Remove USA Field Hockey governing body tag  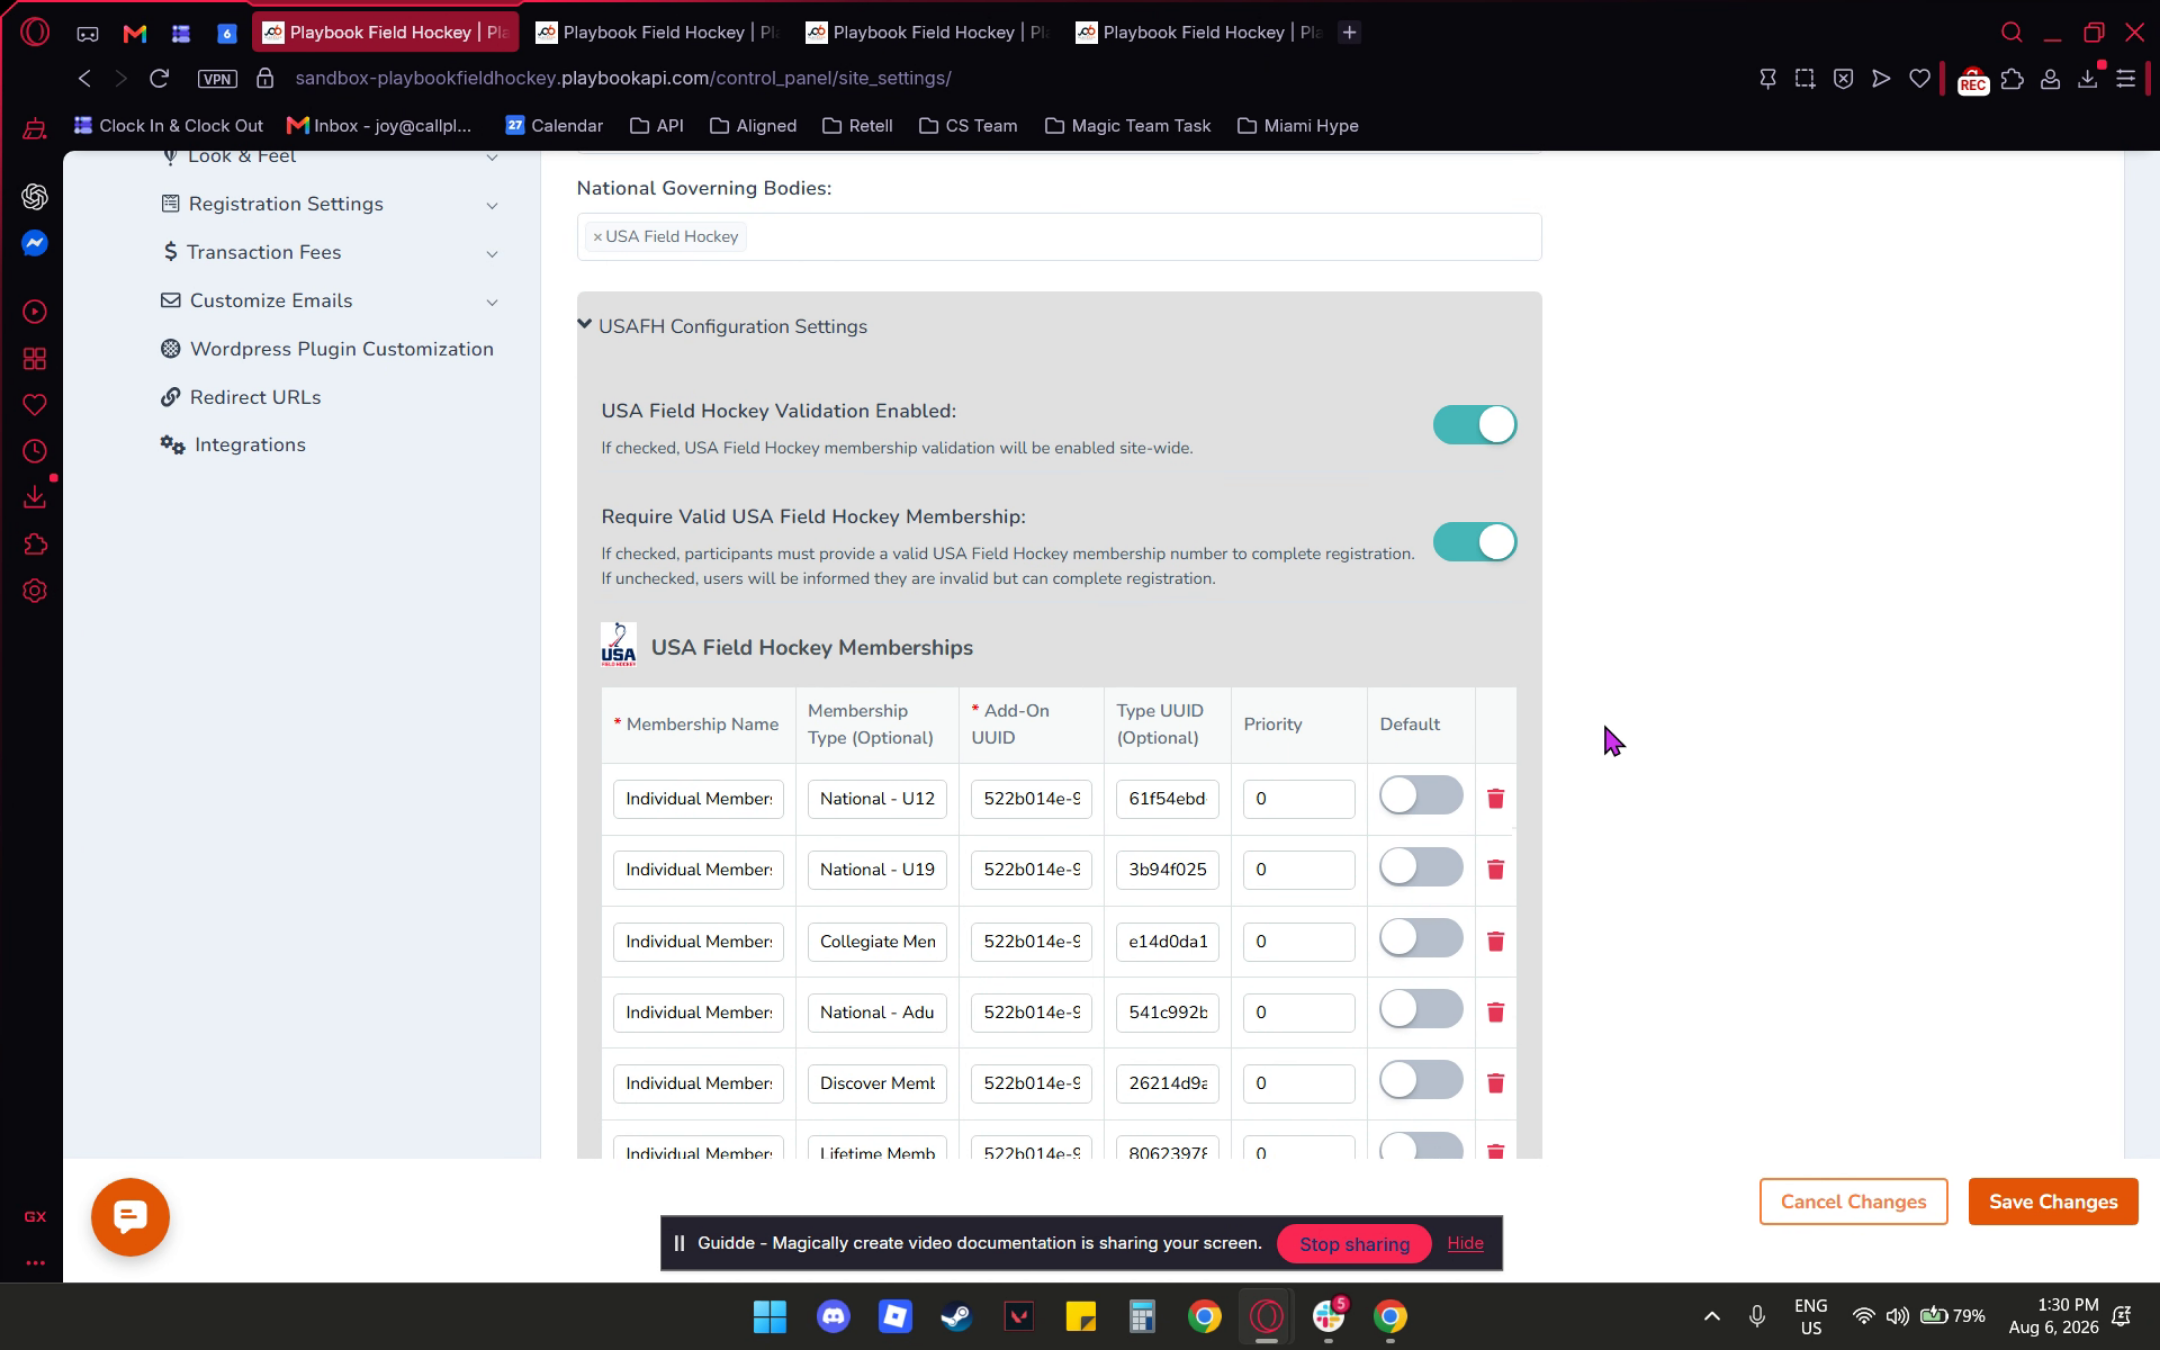click(x=598, y=237)
